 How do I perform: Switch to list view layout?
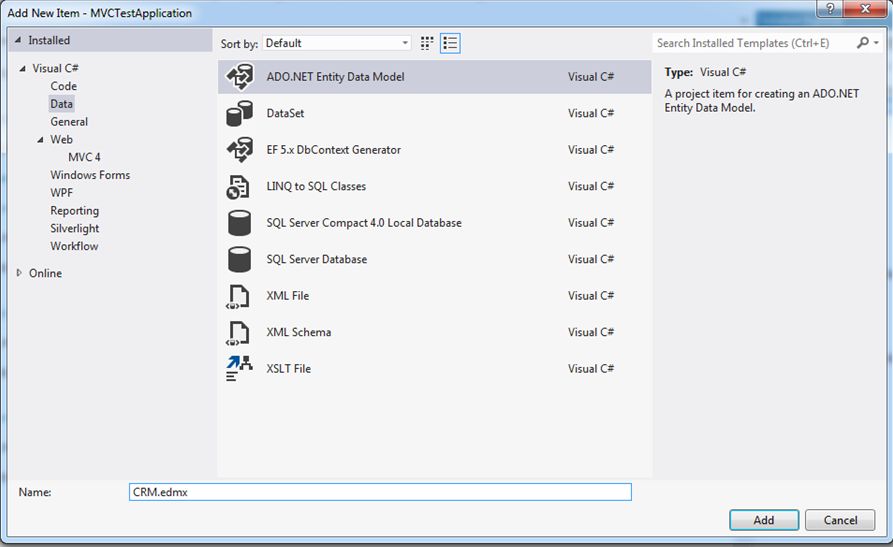point(450,43)
